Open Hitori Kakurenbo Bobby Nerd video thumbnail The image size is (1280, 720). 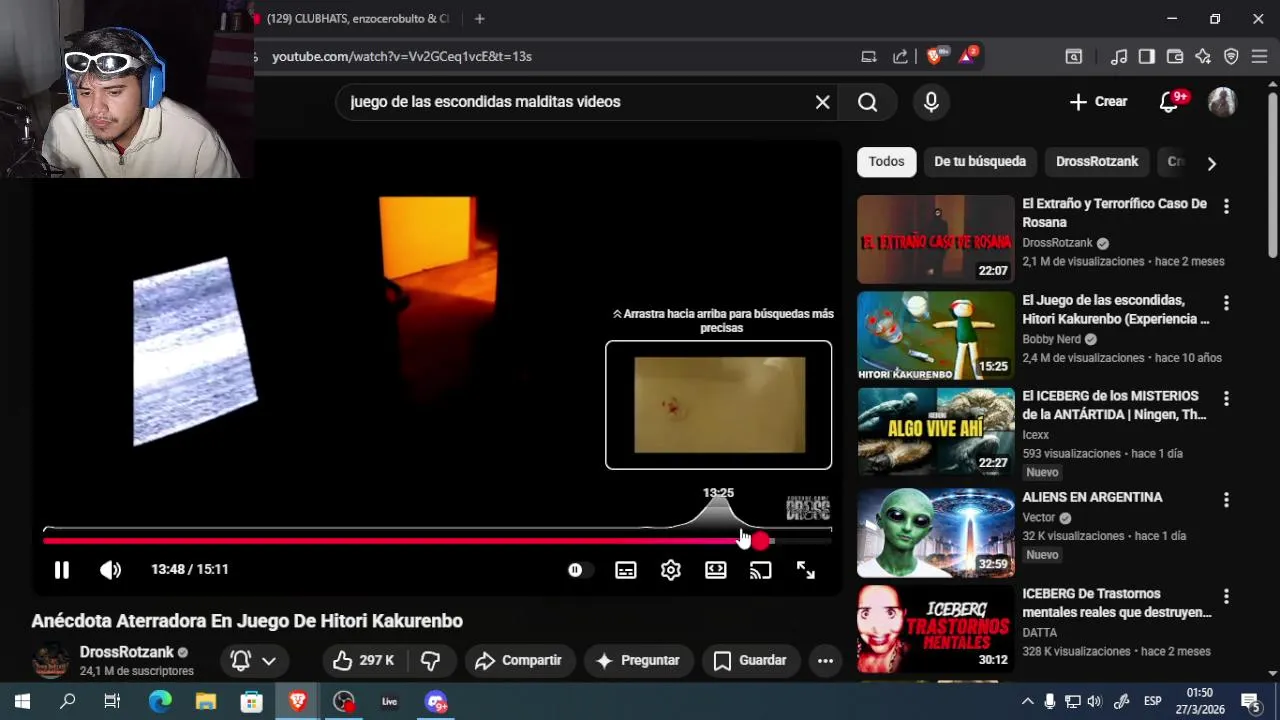click(x=935, y=336)
